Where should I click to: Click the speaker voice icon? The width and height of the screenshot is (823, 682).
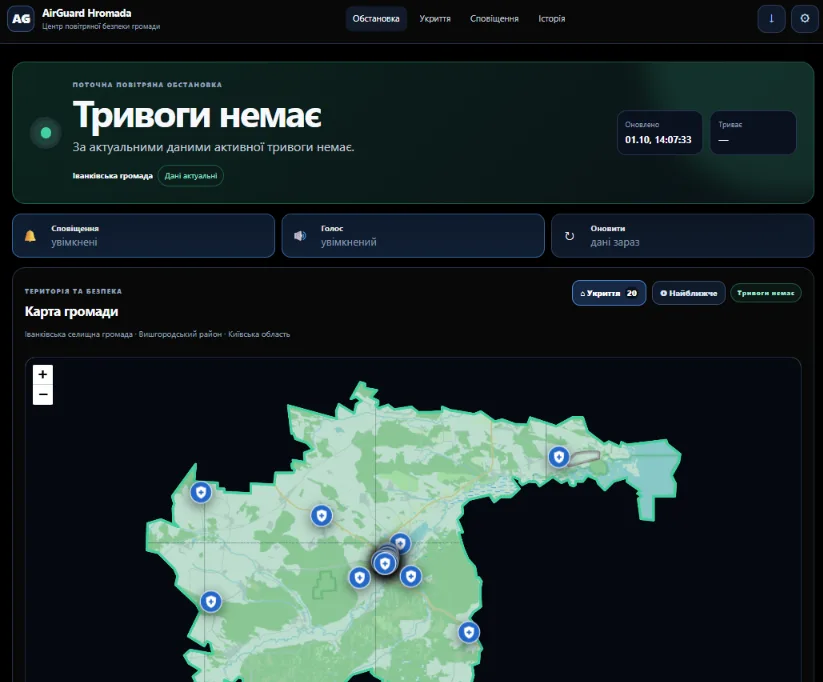click(300, 236)
